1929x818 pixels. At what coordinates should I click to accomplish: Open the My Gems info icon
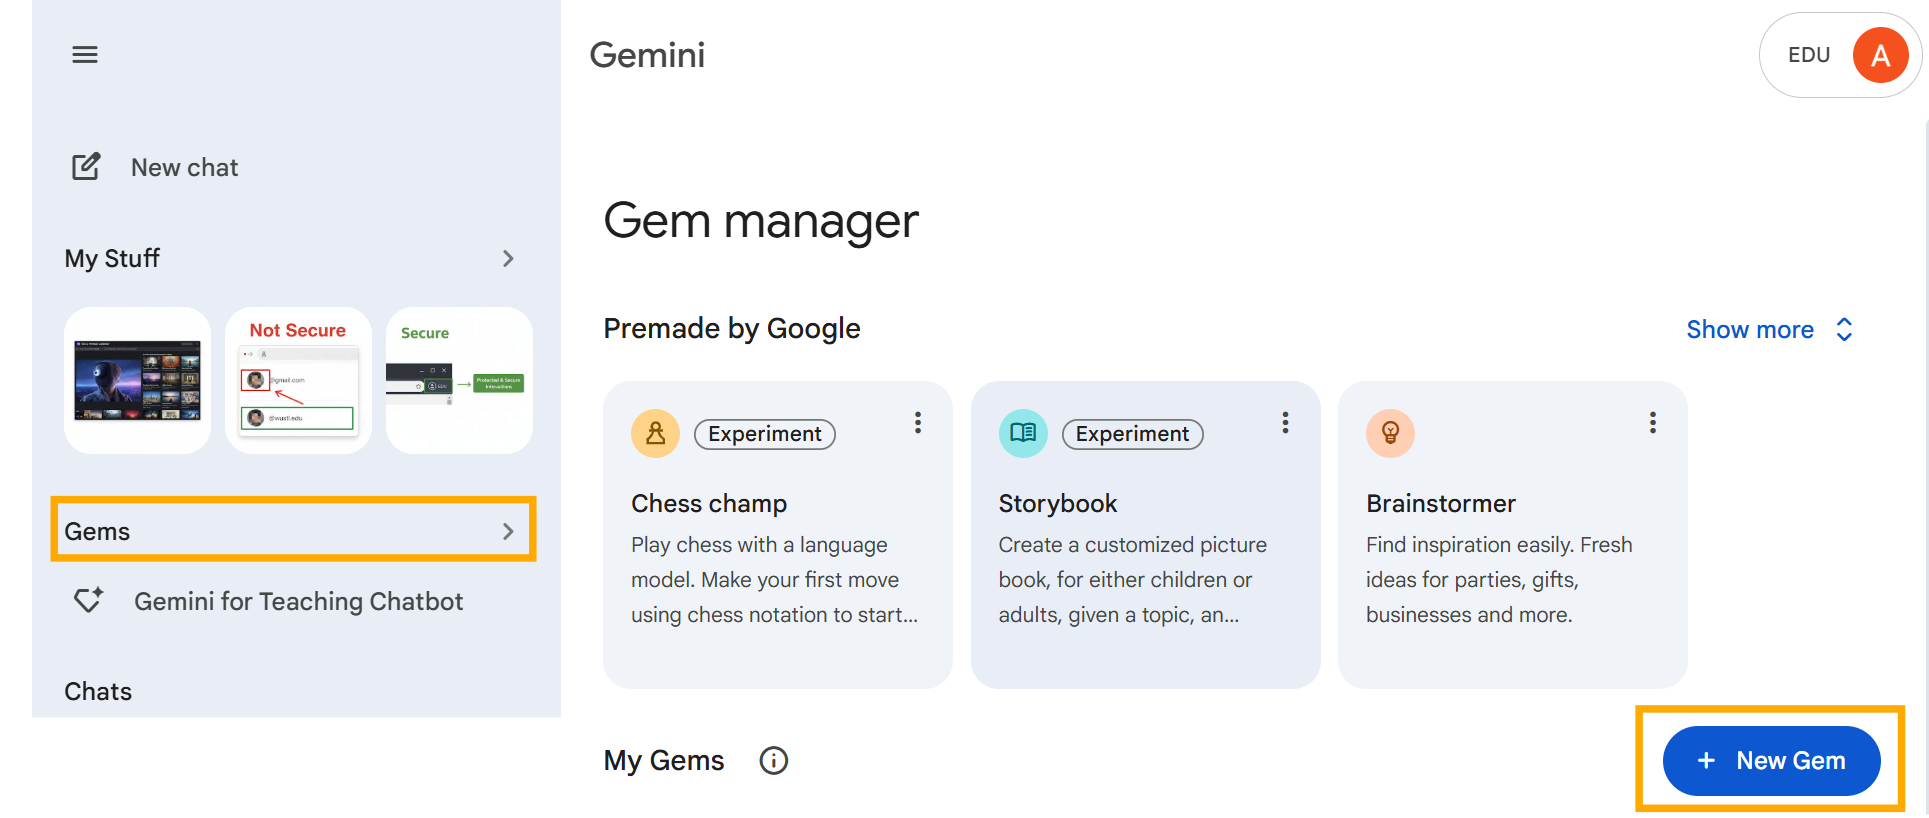coord(774,761)
